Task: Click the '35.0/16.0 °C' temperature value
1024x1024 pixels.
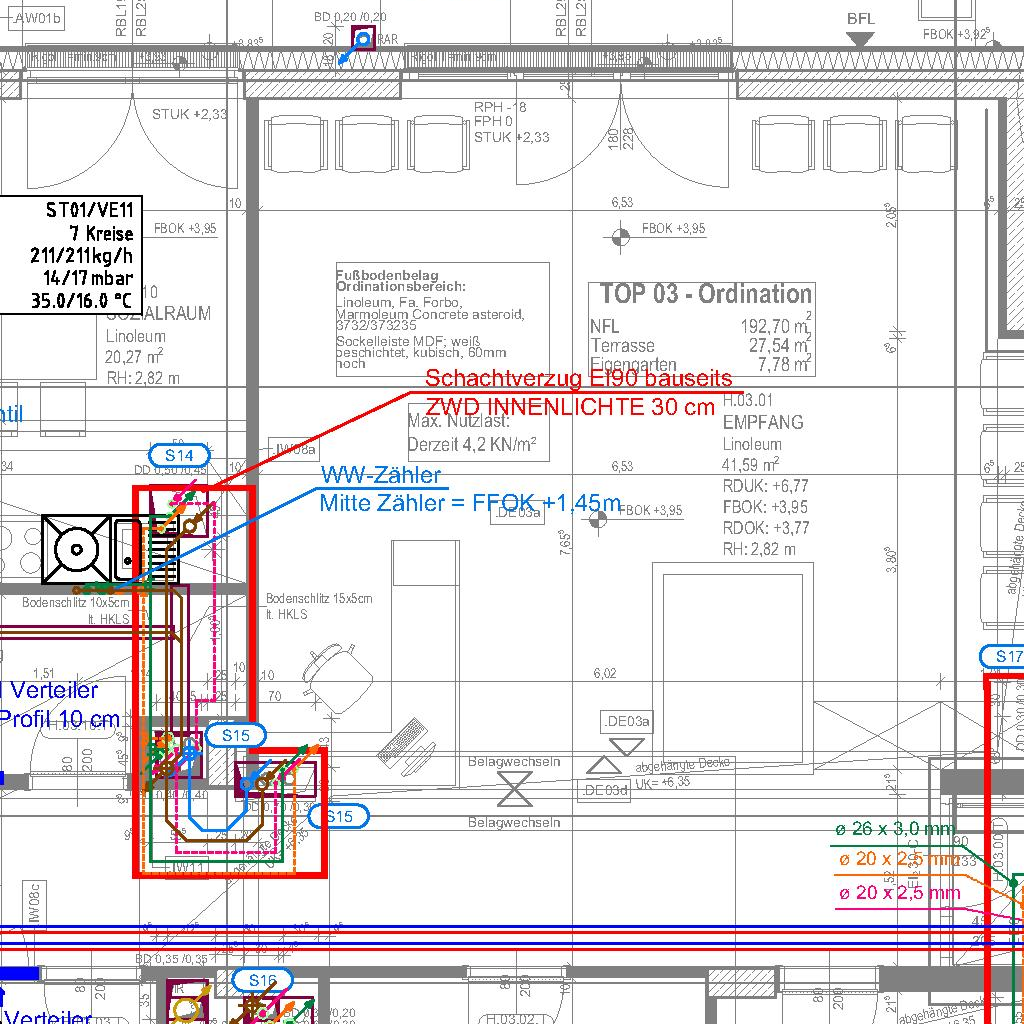Action: [x=82, y=300]
